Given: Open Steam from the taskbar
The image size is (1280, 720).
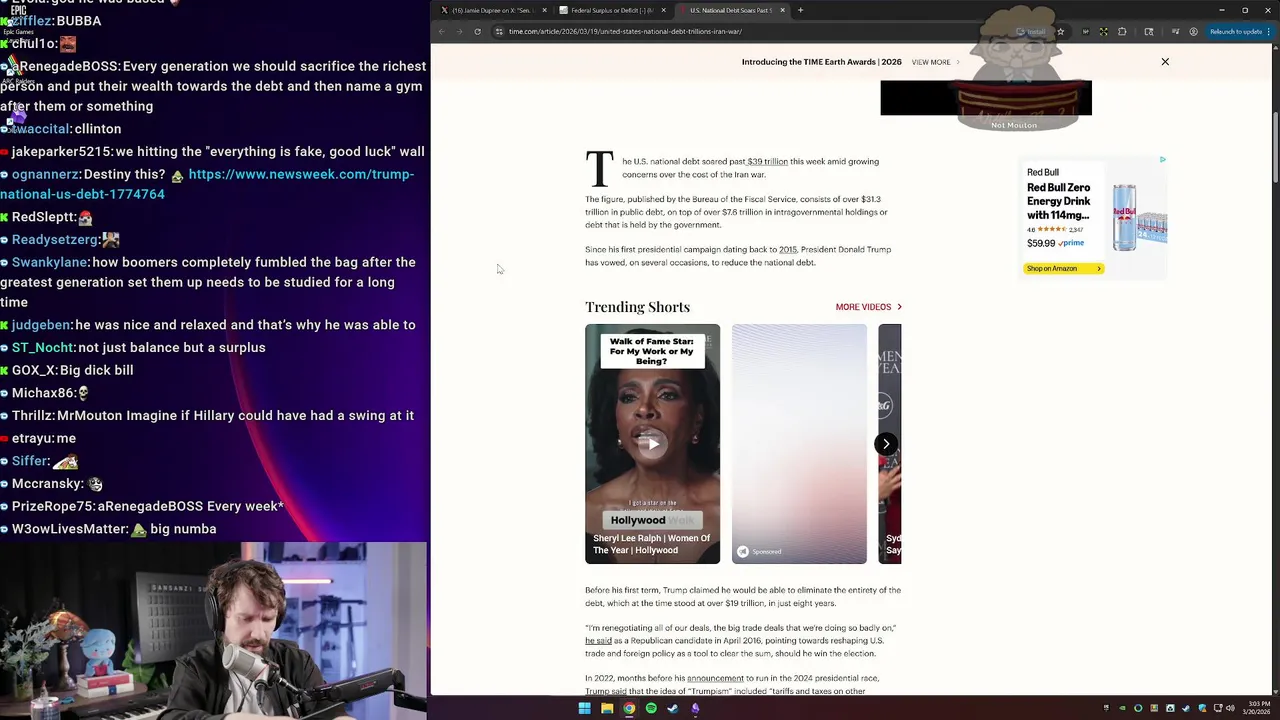Looking at the screenshot, I should tap(673, 708).
